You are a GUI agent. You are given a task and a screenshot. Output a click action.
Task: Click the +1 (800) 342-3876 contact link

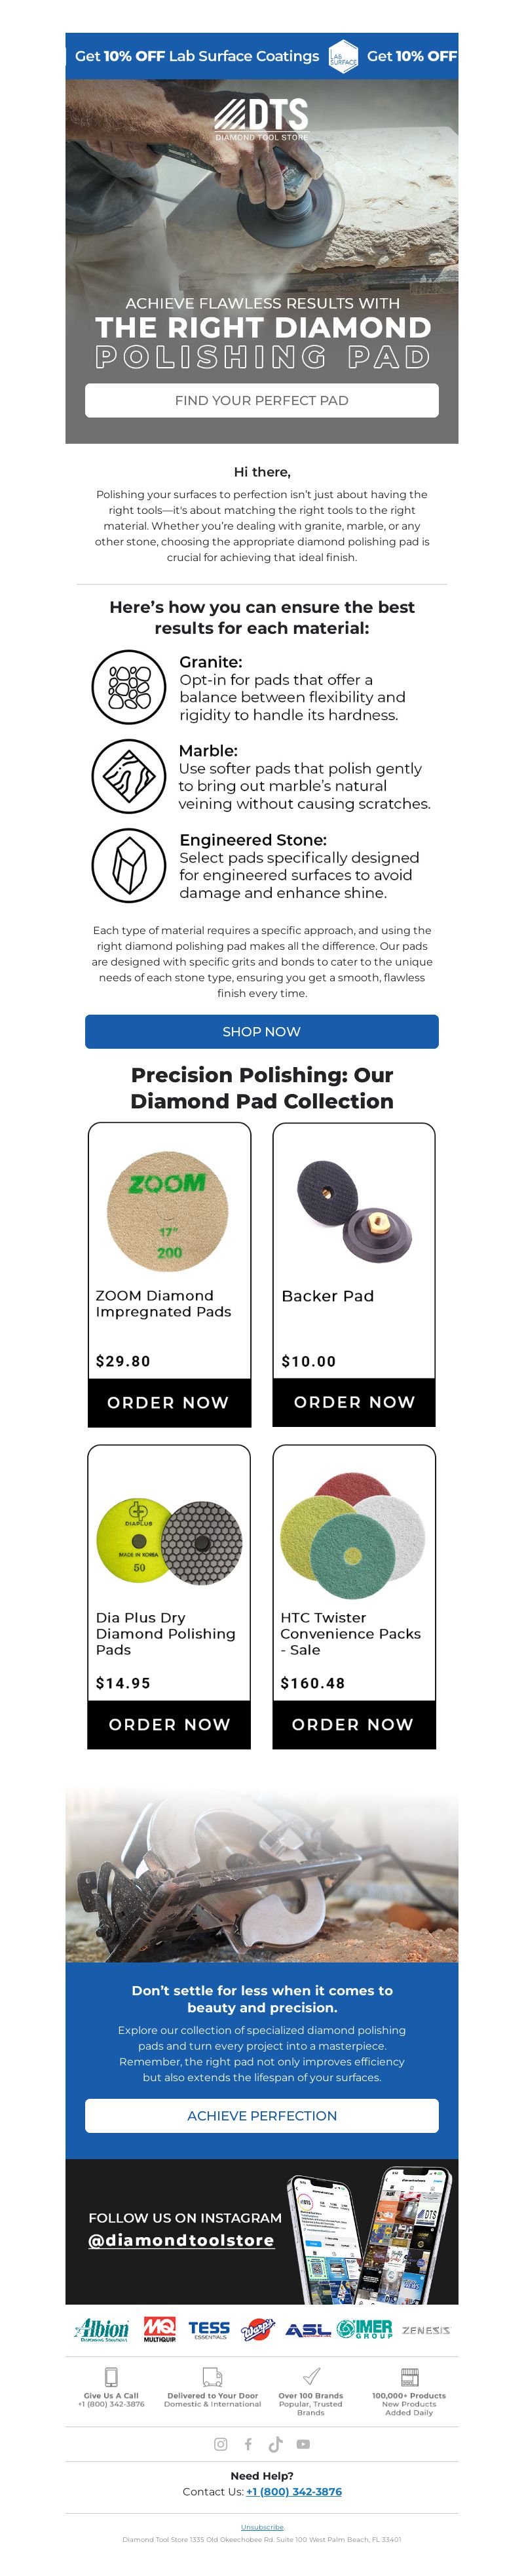294,2491
